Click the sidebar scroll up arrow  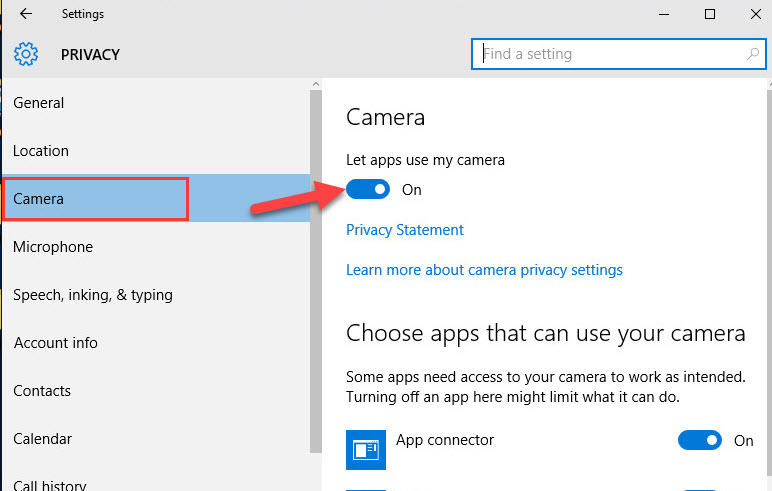[316, 84]
